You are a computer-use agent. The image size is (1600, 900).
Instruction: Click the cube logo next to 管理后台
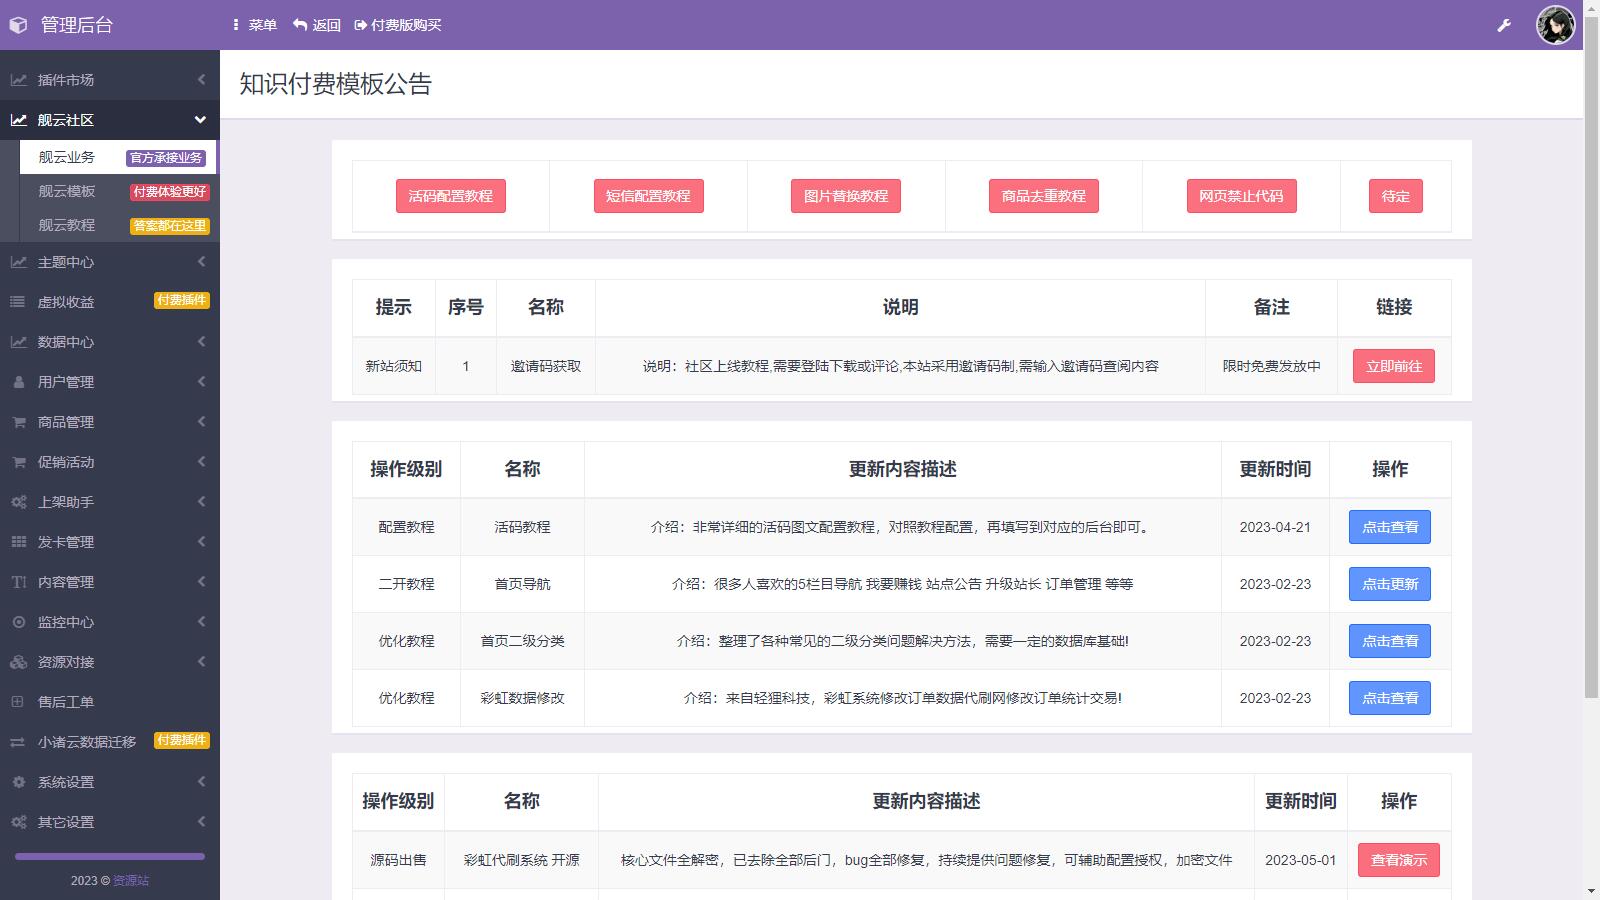click(x=18, y=25)
